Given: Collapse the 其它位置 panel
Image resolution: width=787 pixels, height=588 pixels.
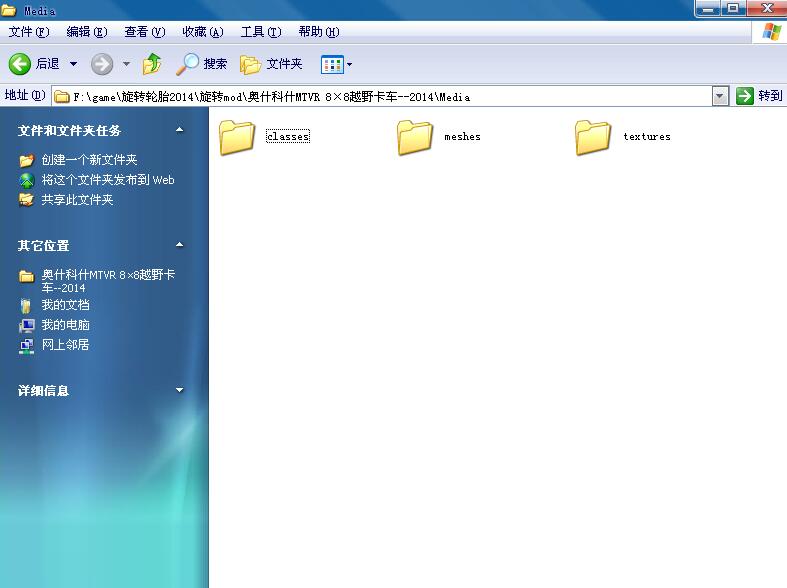Looking at the screenshot, I should pyautogui.click(x=179, y=245).
